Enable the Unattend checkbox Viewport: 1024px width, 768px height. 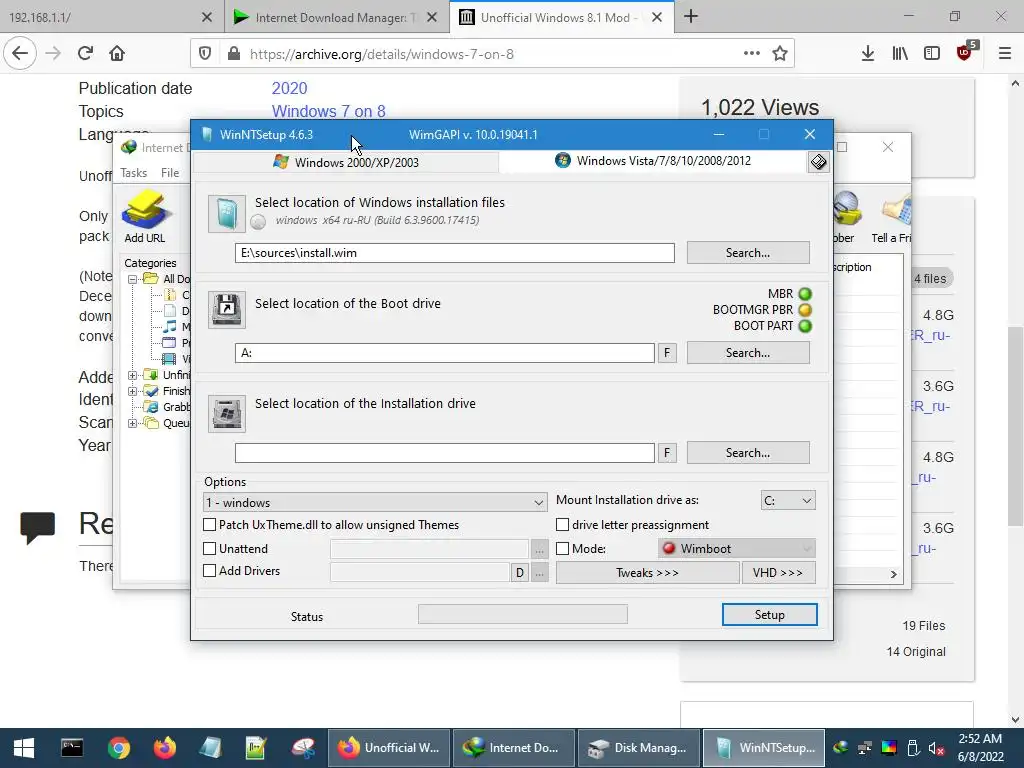pyautogui.click(x=210, y=549)
